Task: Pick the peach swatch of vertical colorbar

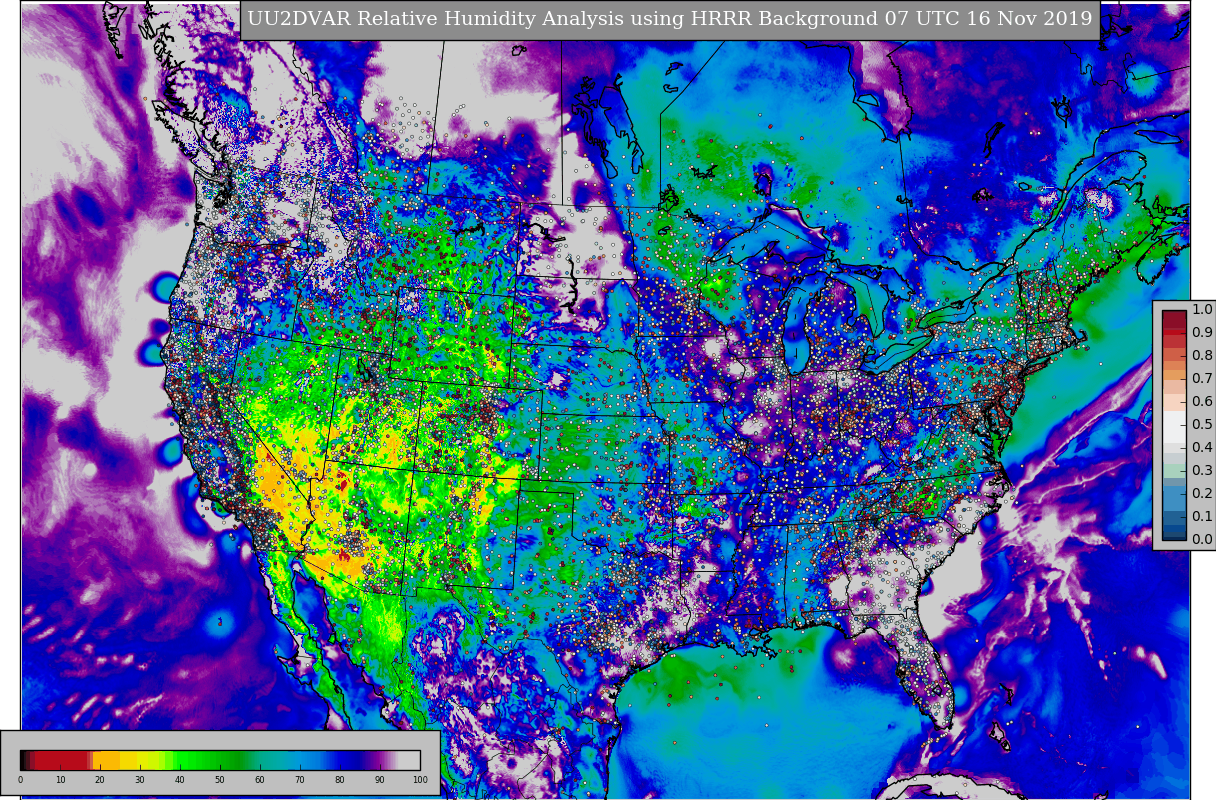Action: point(1174,402)
